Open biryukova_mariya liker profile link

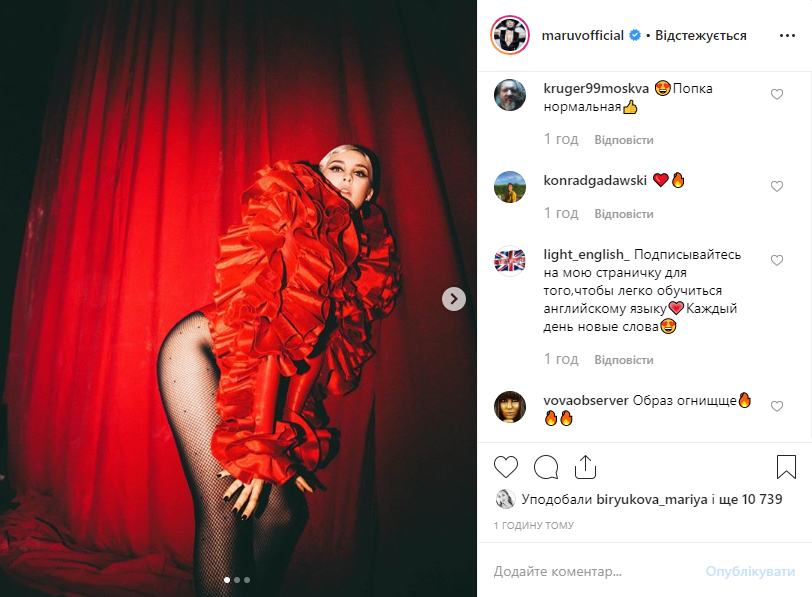tap(651, 499)
